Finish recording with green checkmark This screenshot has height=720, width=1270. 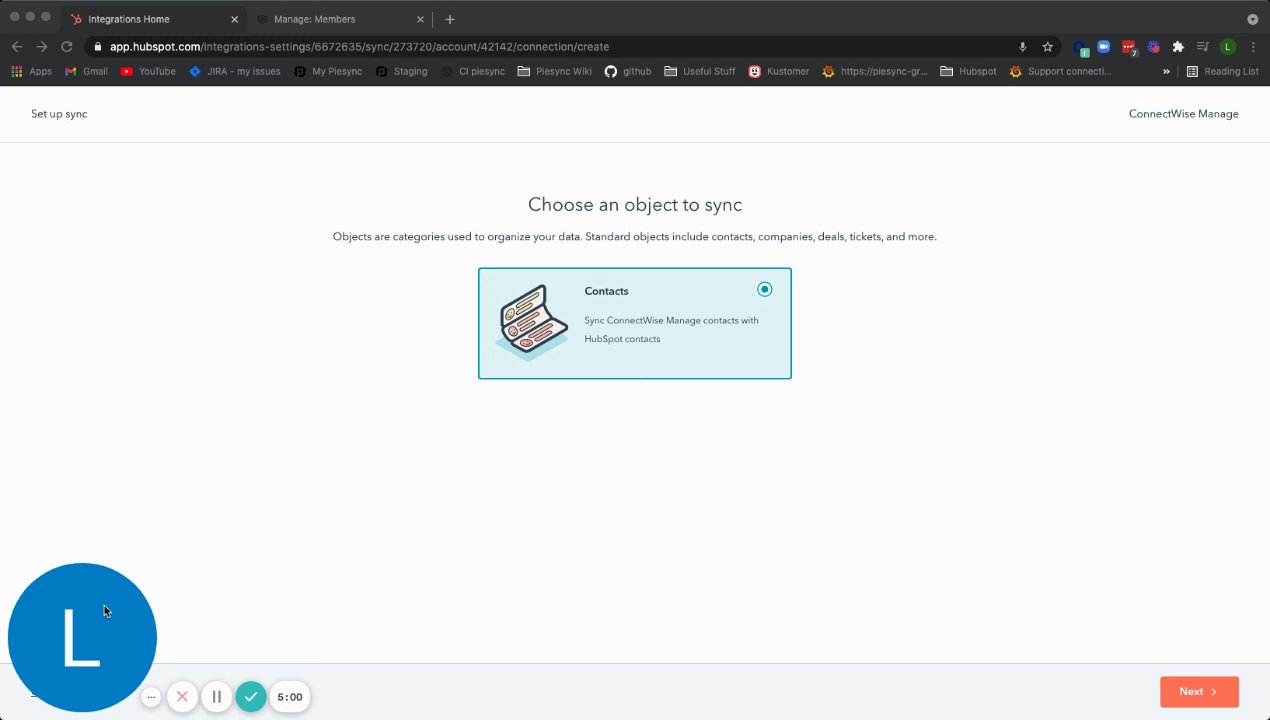251,697
